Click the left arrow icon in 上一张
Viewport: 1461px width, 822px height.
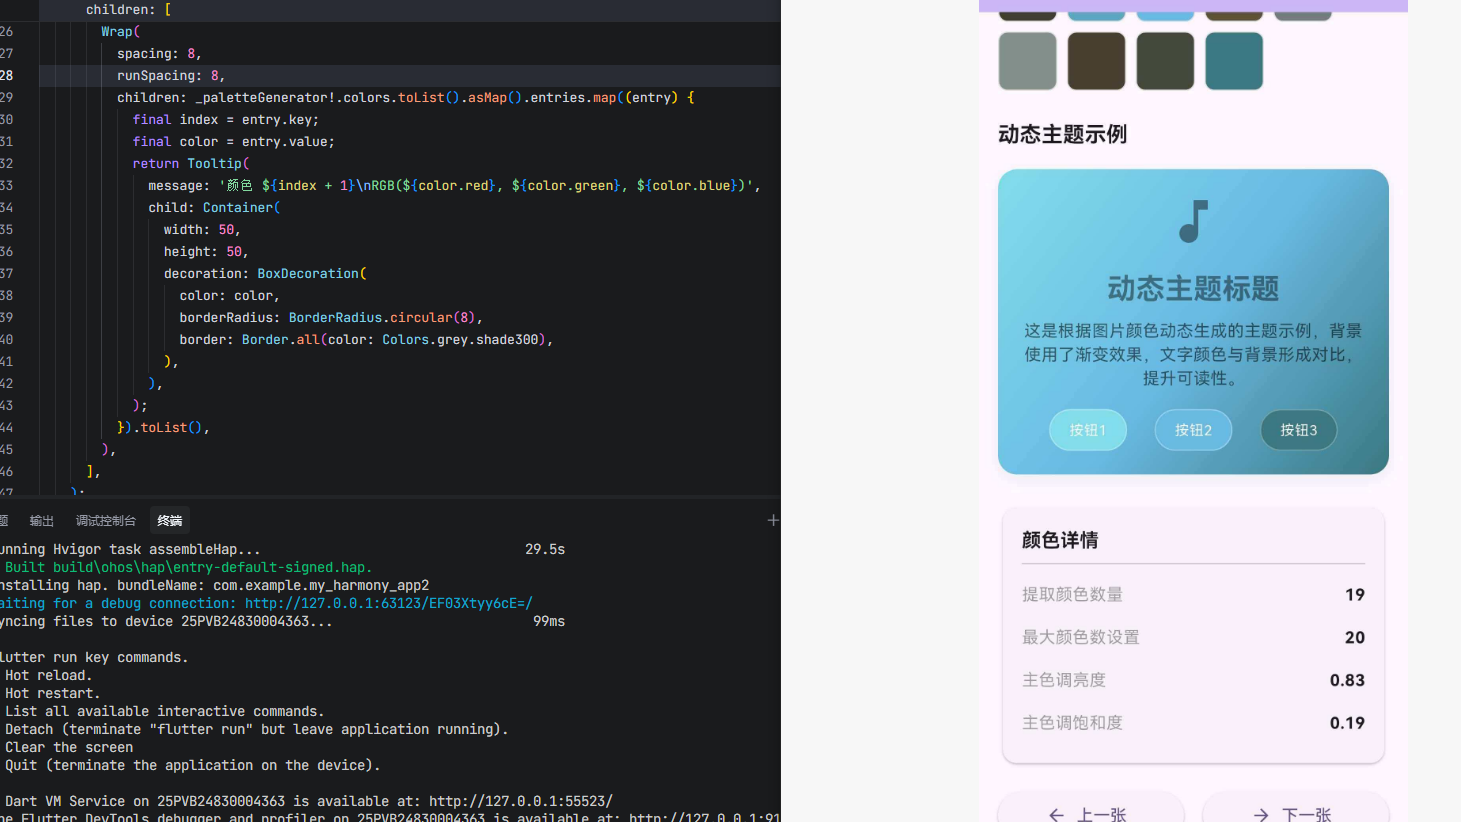1055,815
